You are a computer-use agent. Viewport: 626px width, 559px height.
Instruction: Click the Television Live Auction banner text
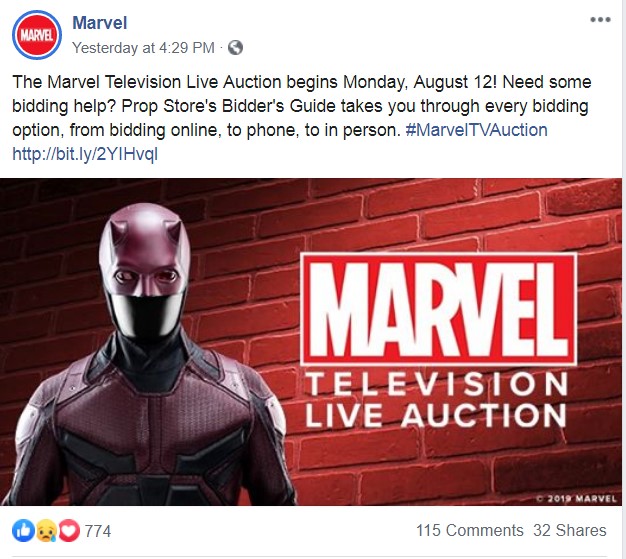point(436,400)
